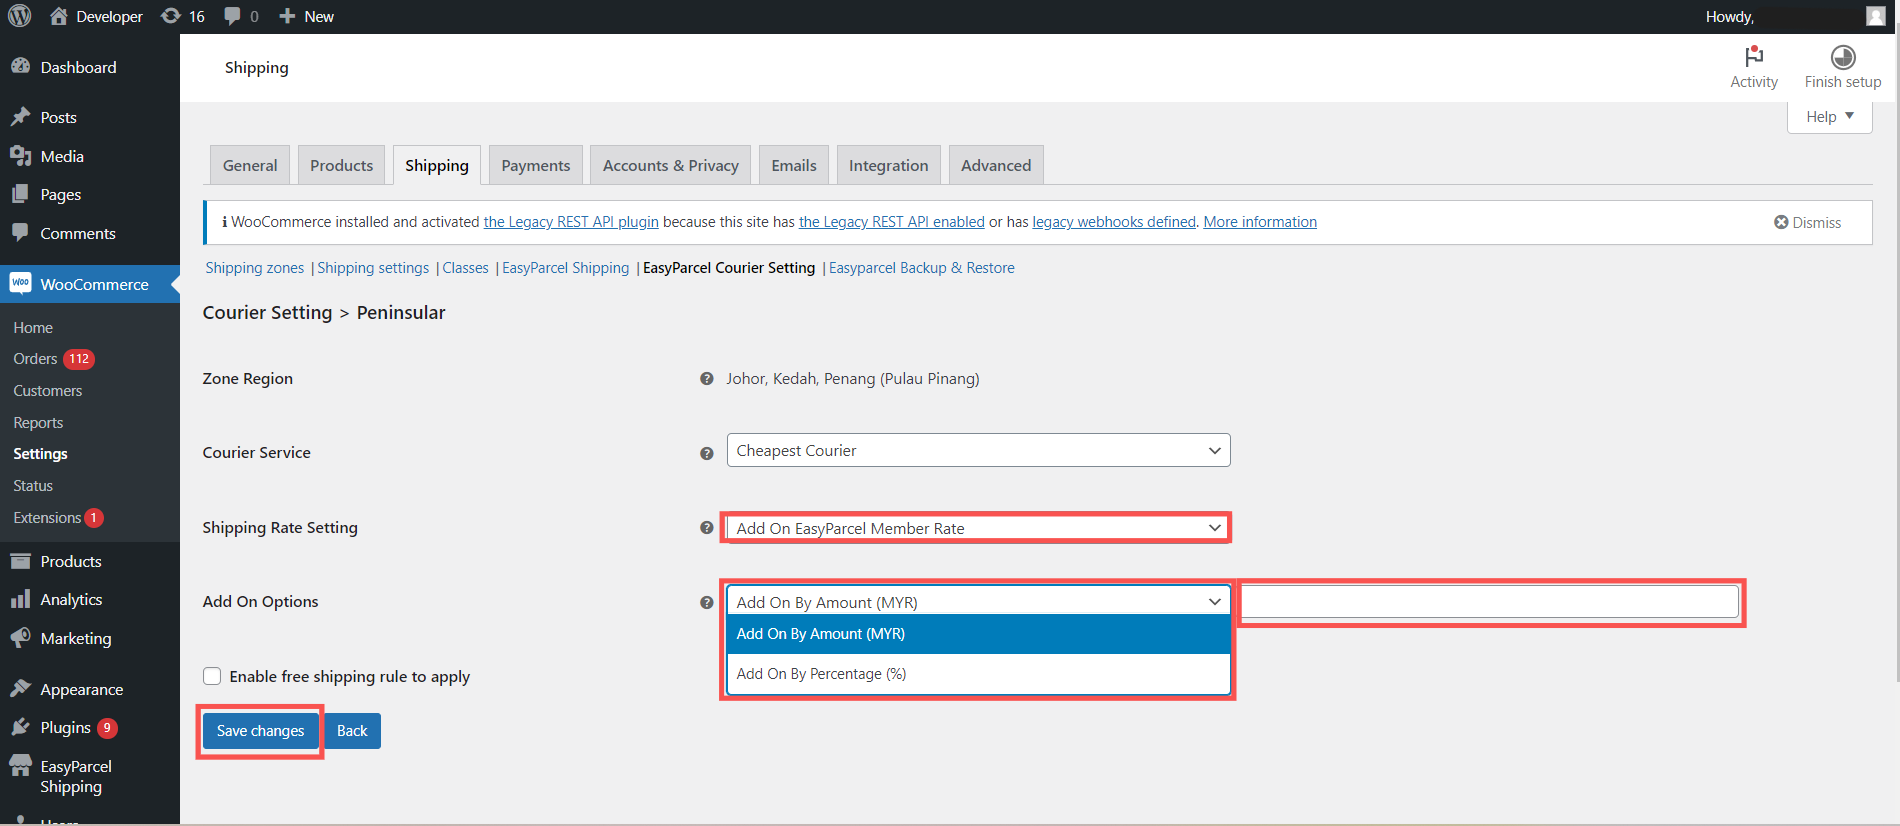The image size is (1900, 826).
Task: Click the Legacy REST API enabled link
Action: pos(892,222)
